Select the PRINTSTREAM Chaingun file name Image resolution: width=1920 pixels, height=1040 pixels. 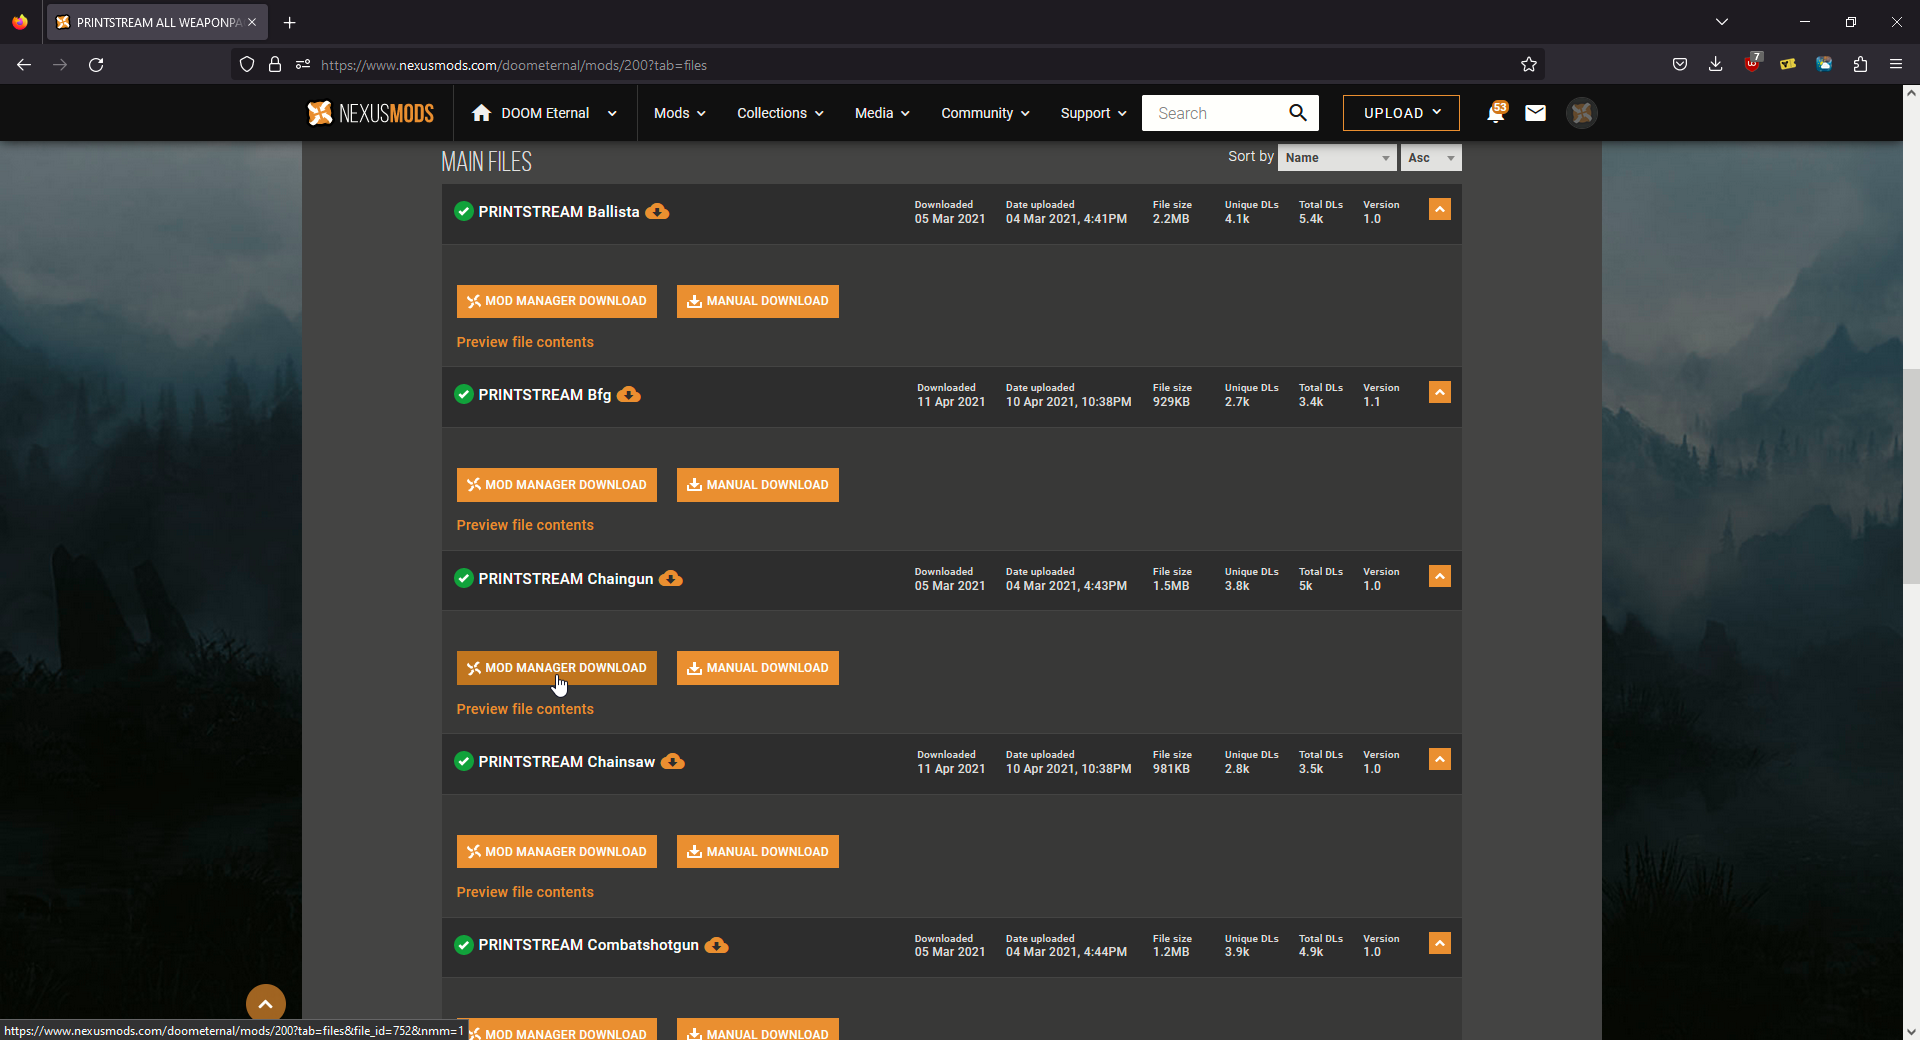pyautogui.click(x=566, y=579)
